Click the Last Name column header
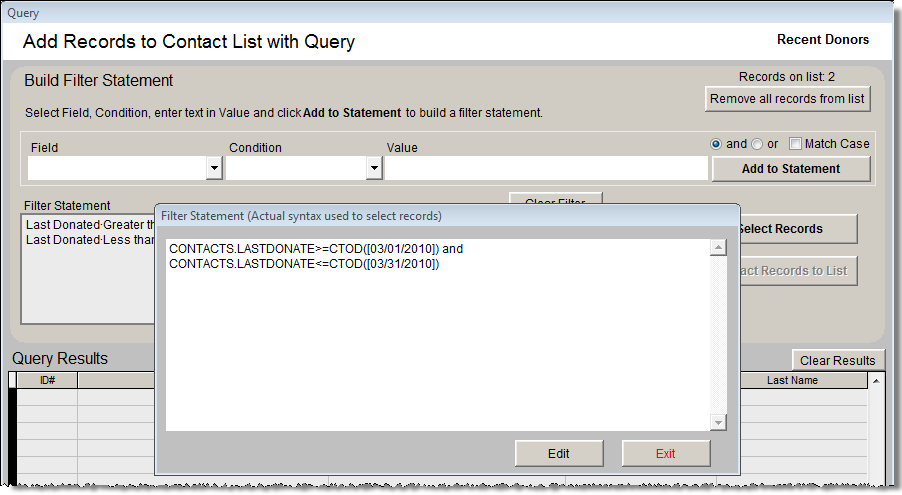Viewport: 902px width, 495px height. (791, 381)
